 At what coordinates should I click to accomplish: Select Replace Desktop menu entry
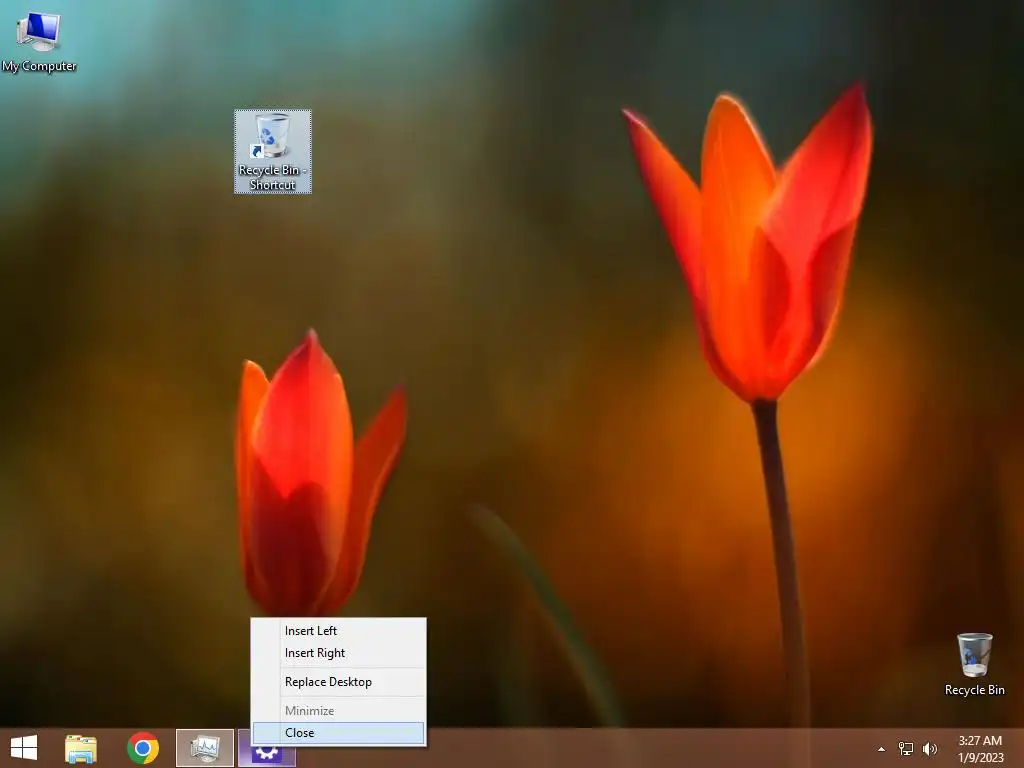pyautogui.click(x=339, y=682)
